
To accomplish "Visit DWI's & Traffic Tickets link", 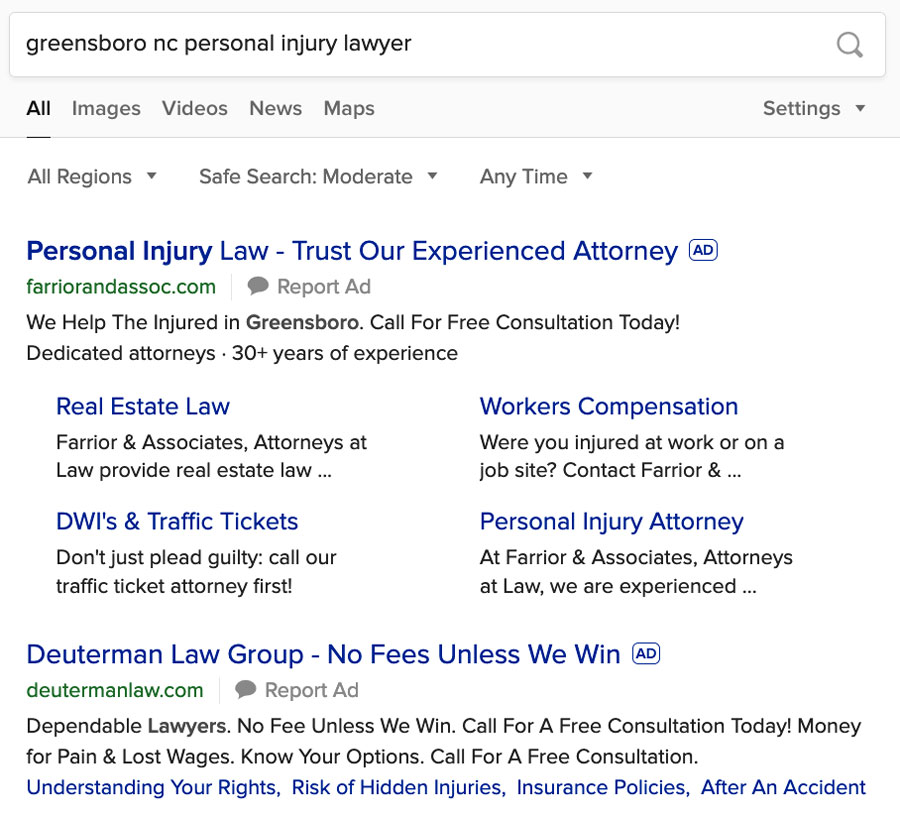I will click(177, 521).
